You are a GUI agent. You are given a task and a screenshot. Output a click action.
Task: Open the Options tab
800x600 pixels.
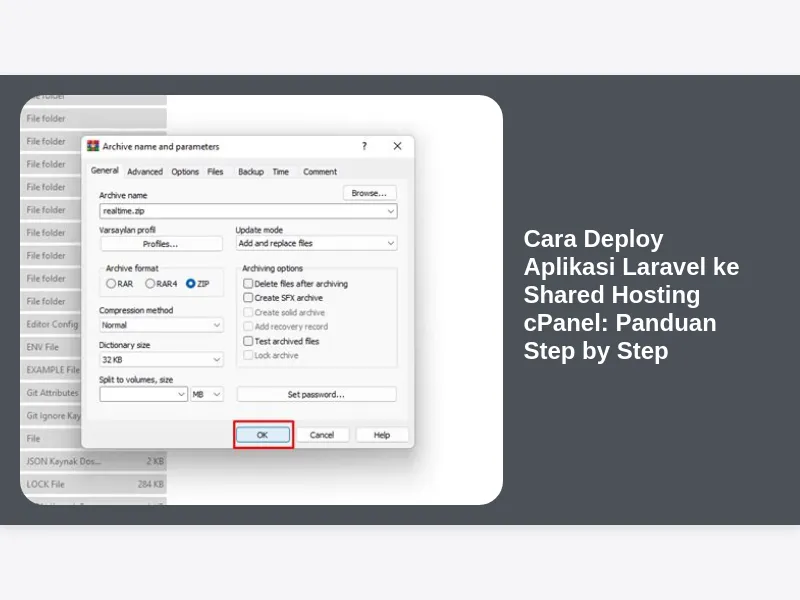click(x=185, y=172)
